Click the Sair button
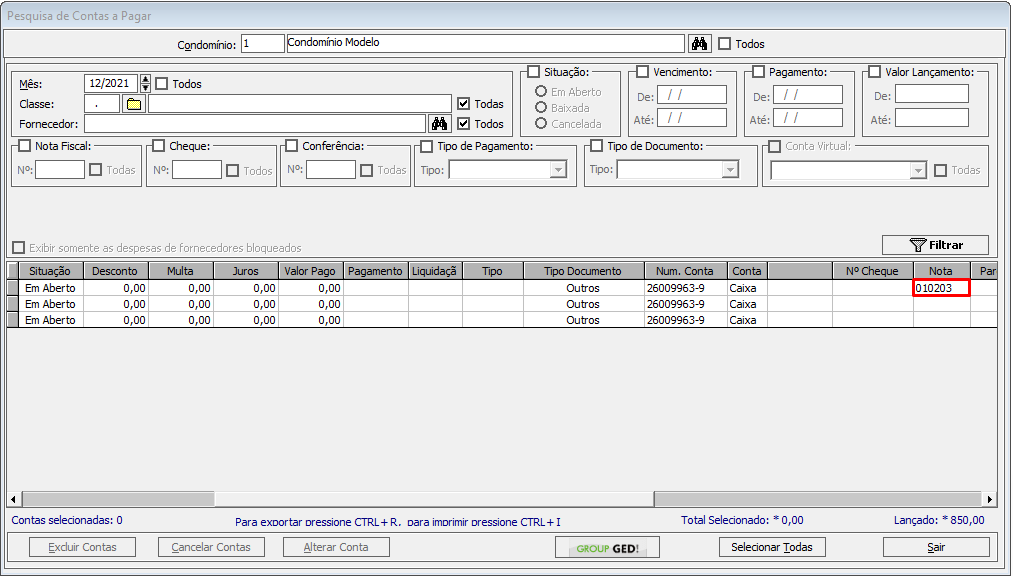 pos(936,547)
